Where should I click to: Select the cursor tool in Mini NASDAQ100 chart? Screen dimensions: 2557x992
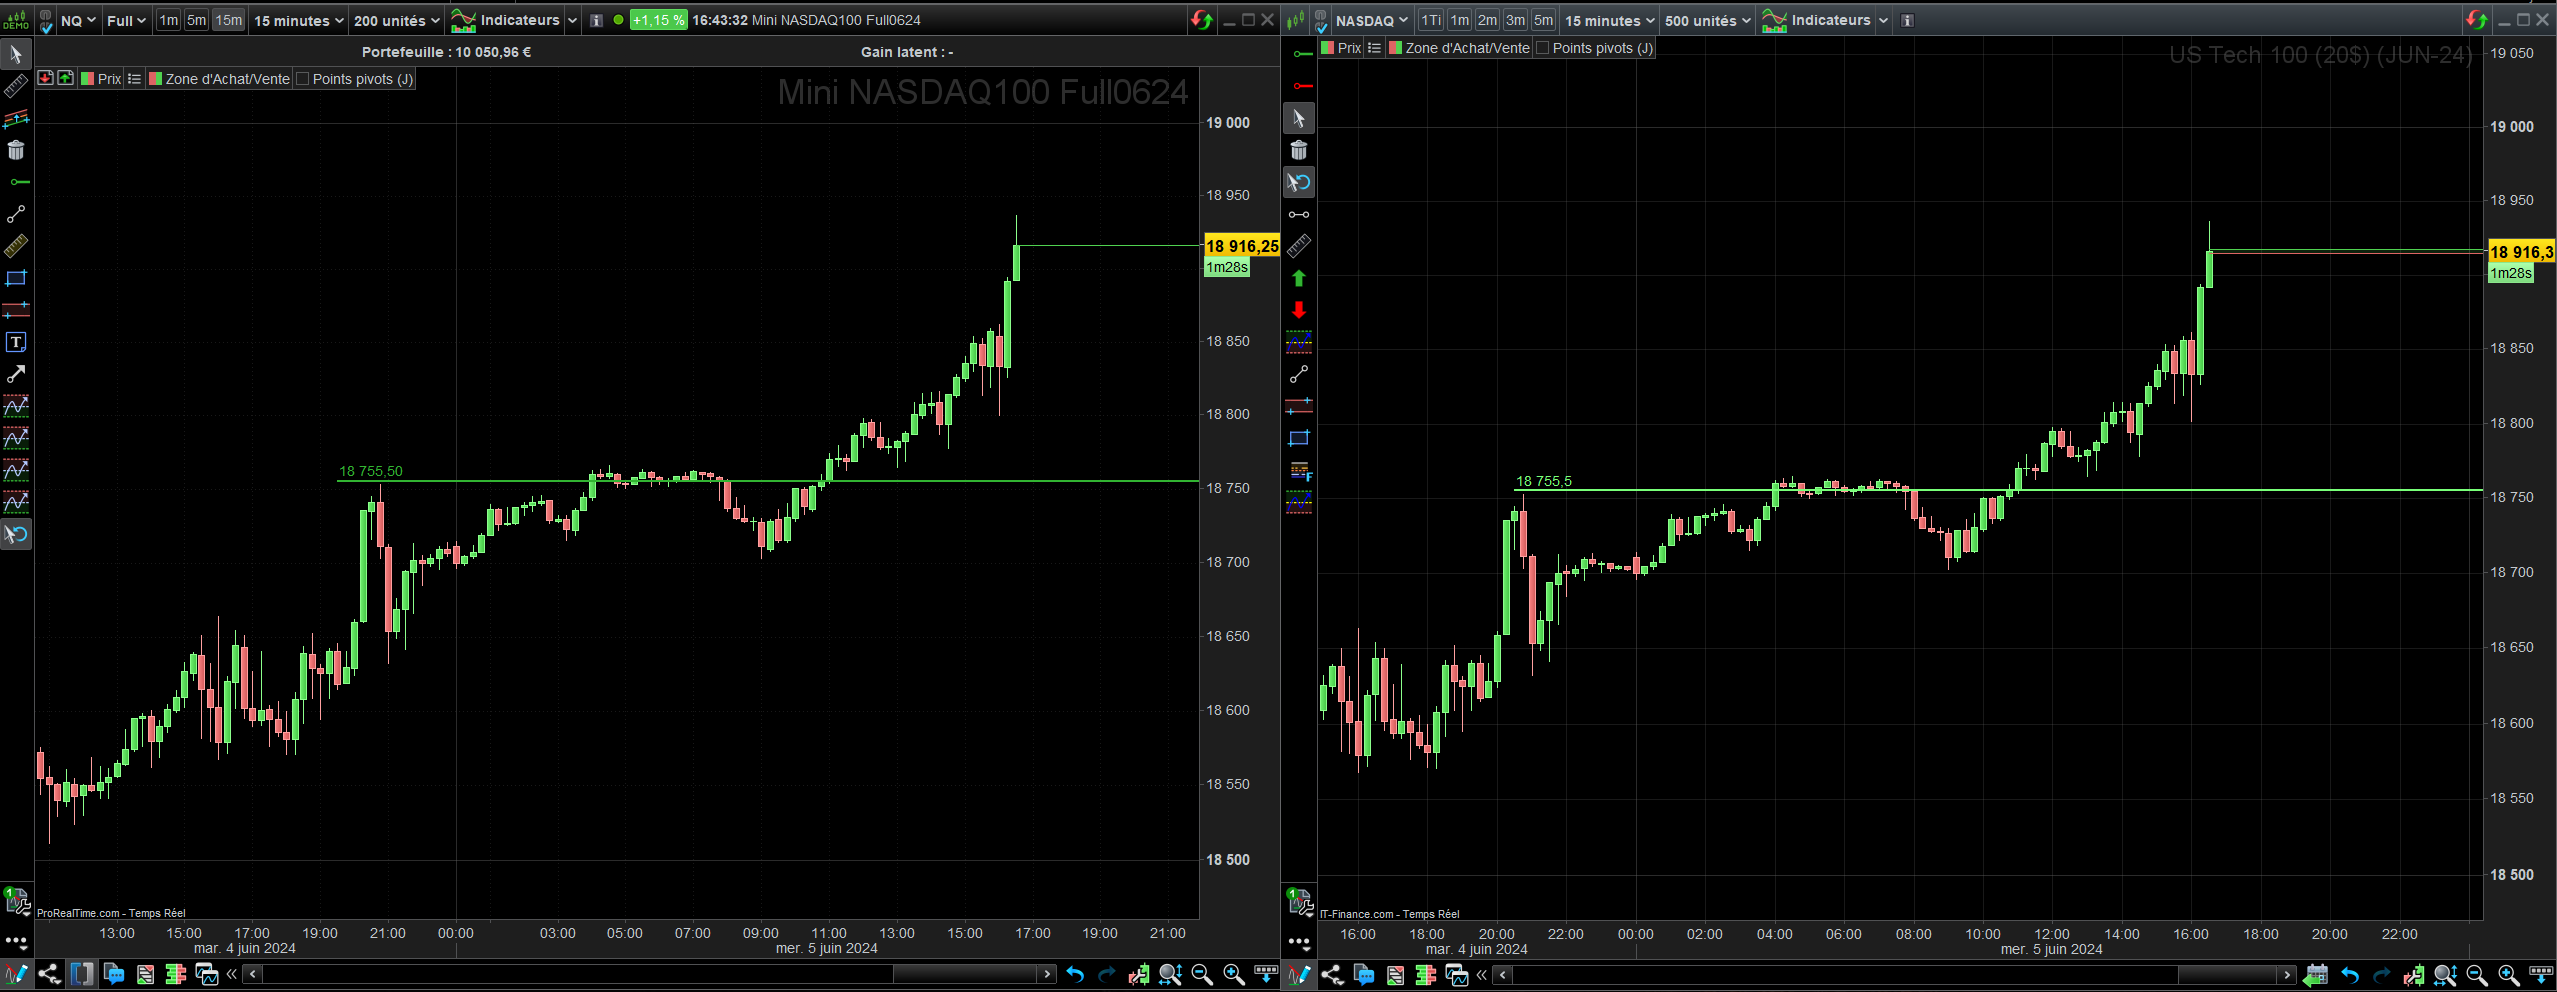point(16,54)
